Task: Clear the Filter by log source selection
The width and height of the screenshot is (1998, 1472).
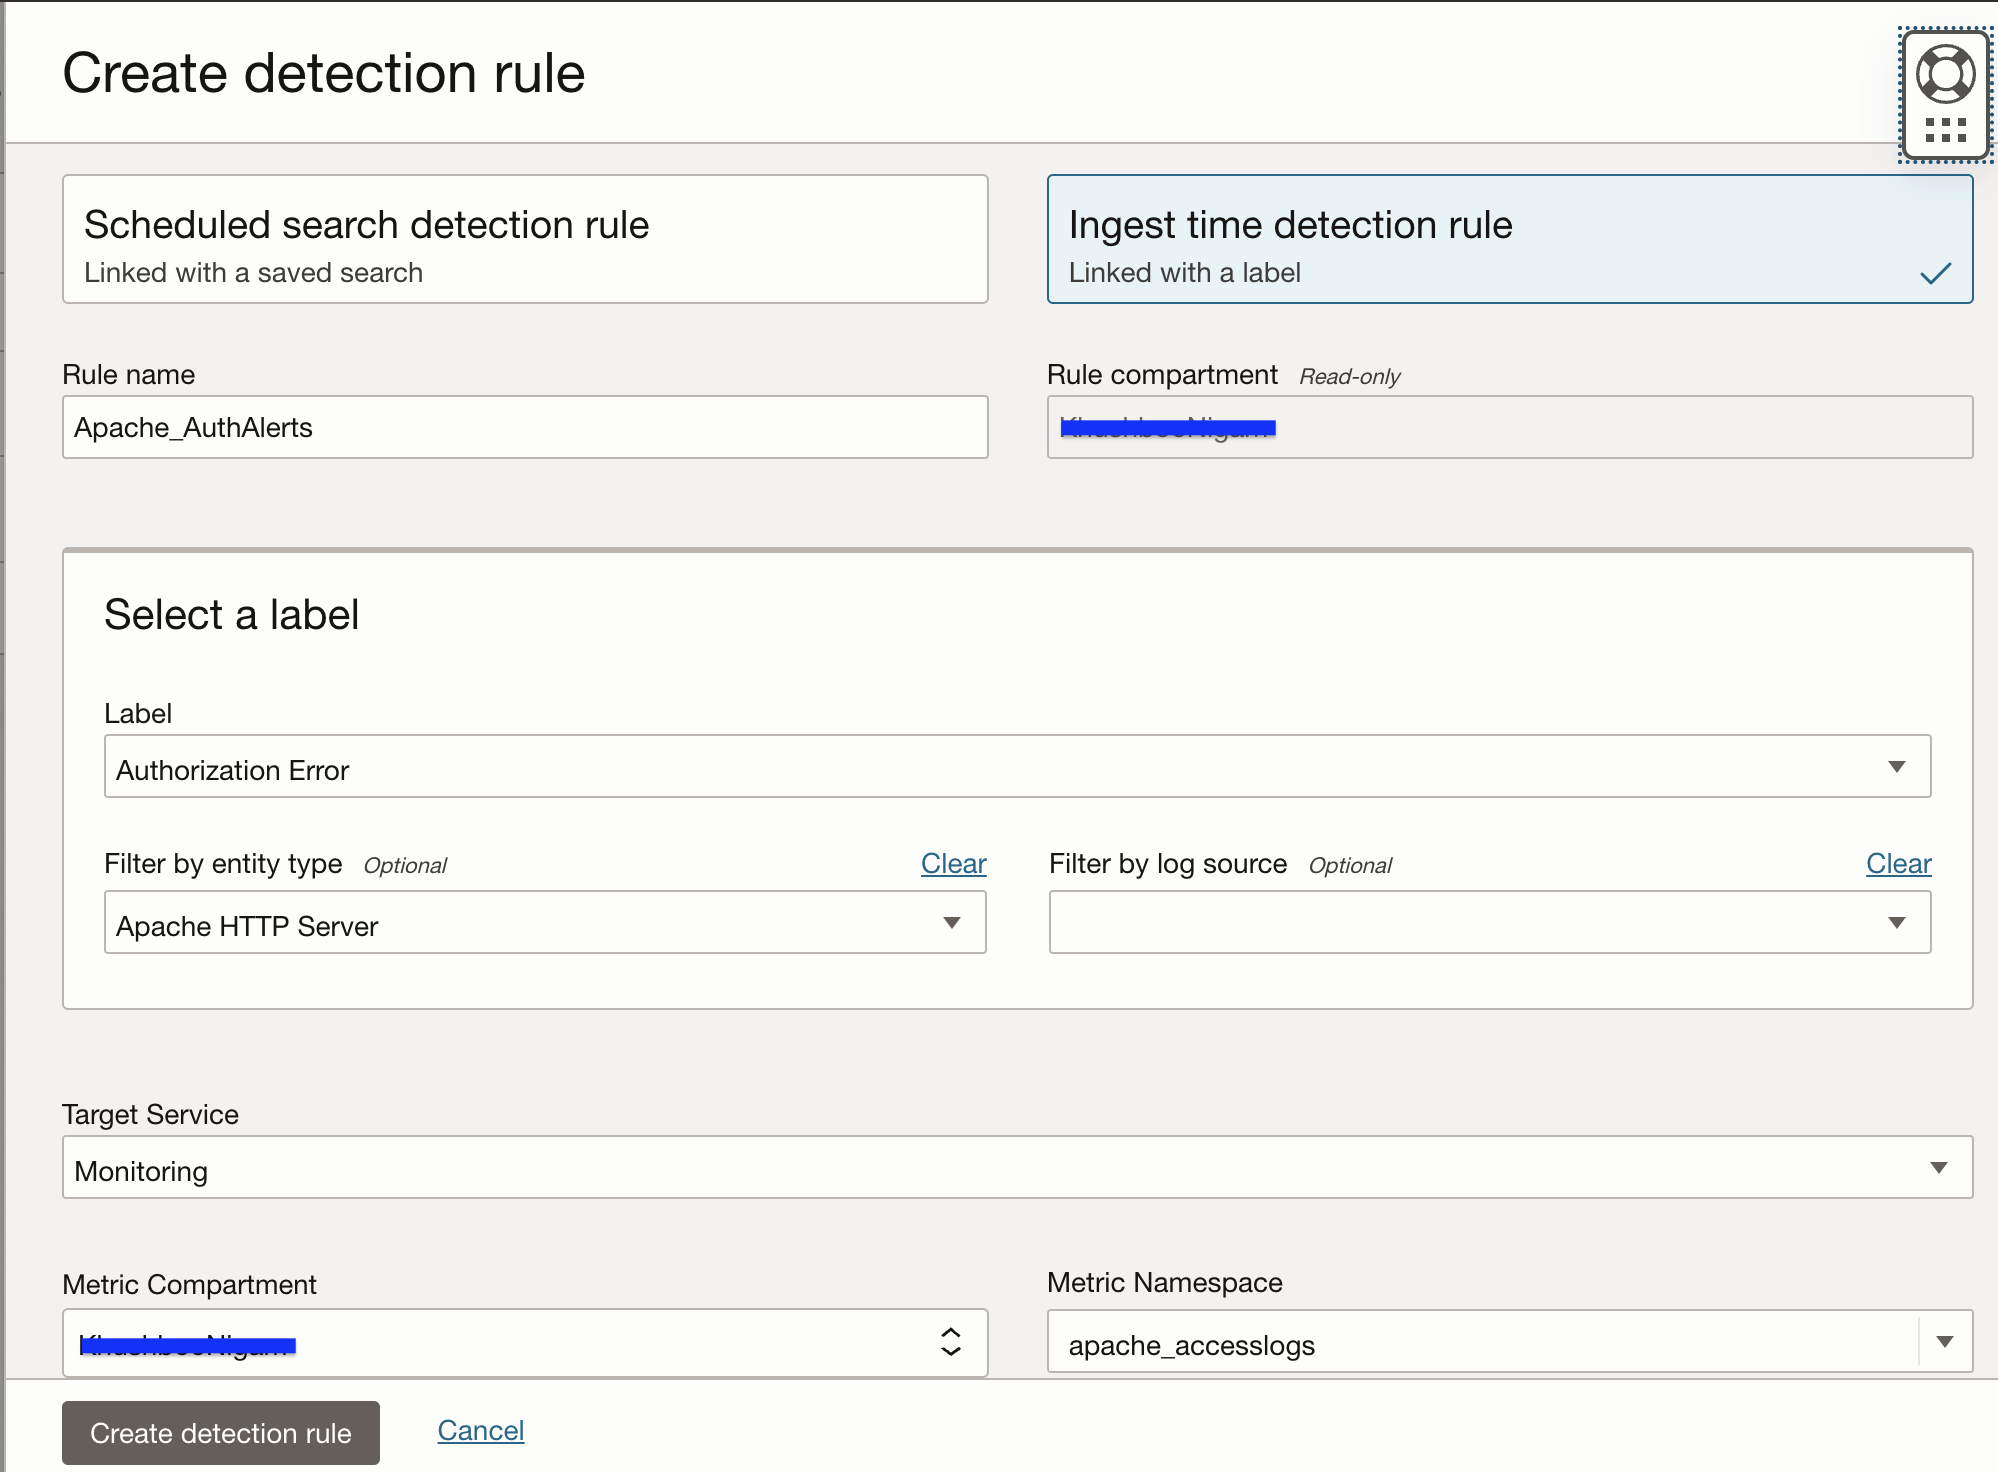Action: (x=1897, y=863)
